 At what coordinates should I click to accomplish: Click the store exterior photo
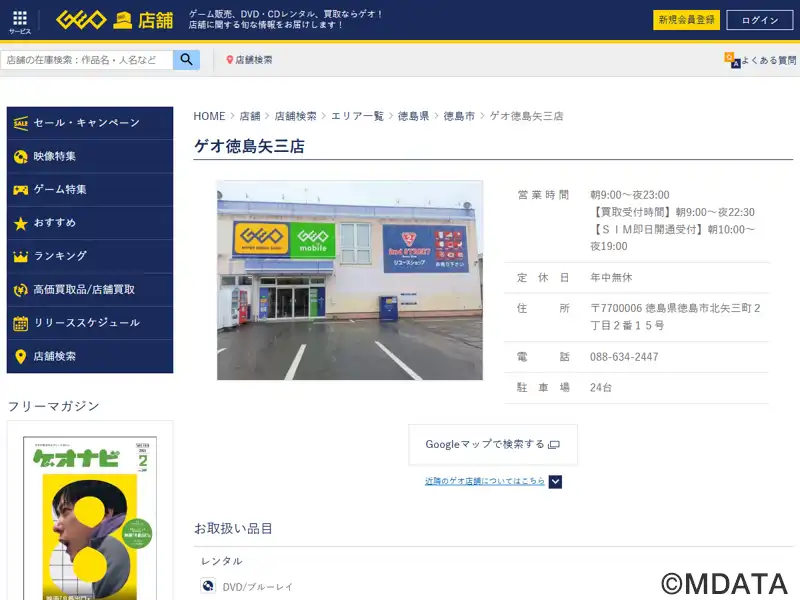(x=350, y=280)
